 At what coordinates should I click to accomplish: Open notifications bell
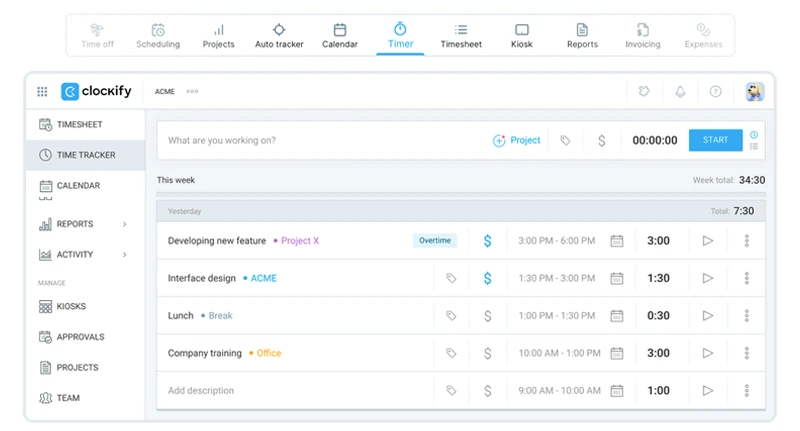[x=680, y=92]
